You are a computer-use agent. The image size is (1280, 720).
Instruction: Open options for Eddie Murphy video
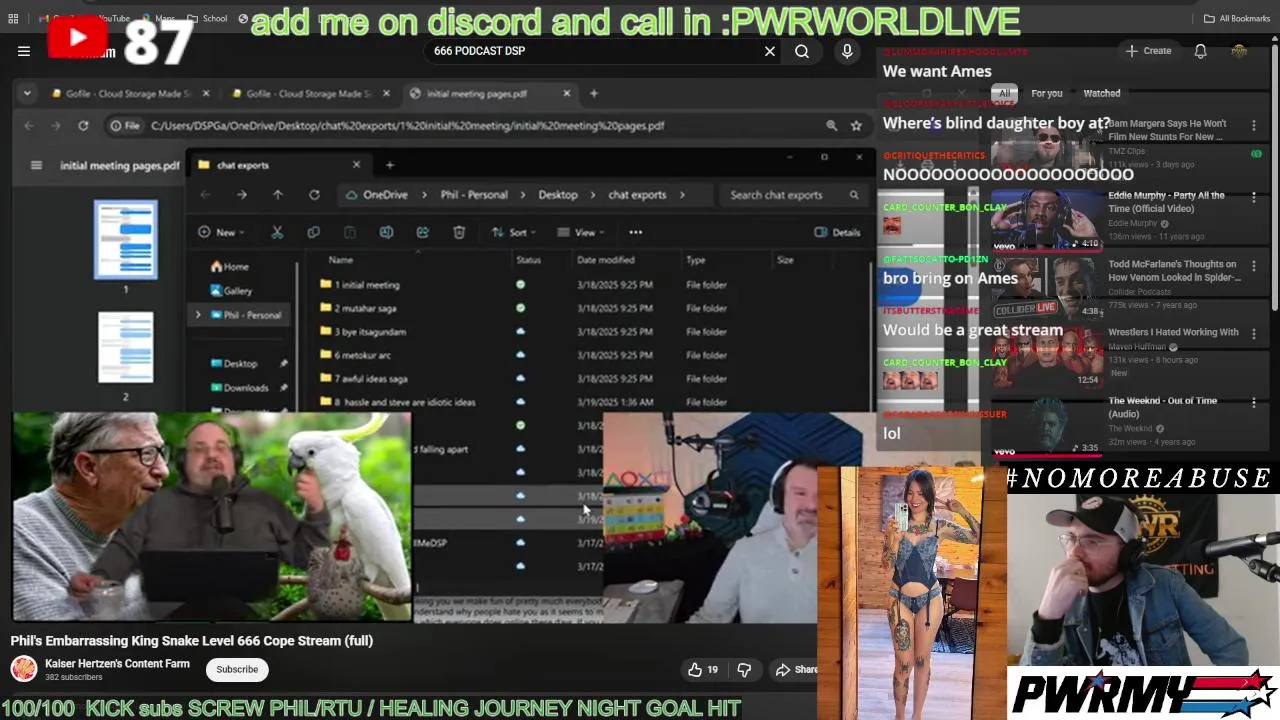coord(1254,198)
